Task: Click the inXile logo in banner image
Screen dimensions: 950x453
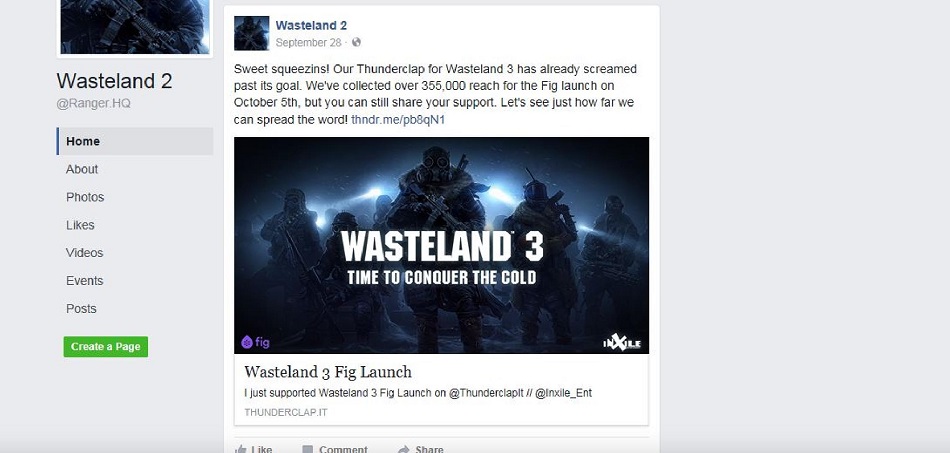Action: click(622, 343)
